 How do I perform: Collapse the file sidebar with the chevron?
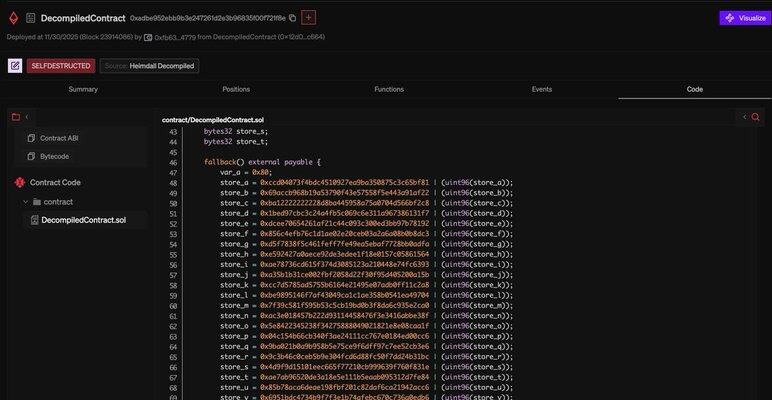pyautogui.click(x=27, y=117)
